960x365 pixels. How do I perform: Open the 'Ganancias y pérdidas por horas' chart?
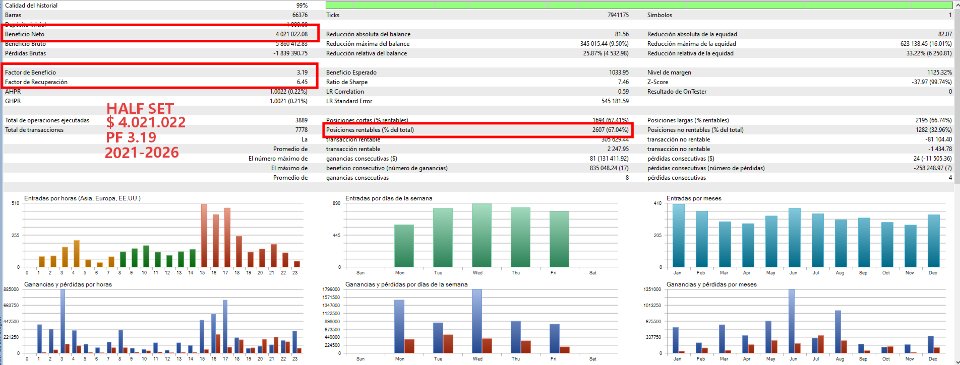[x=163, y=320]
